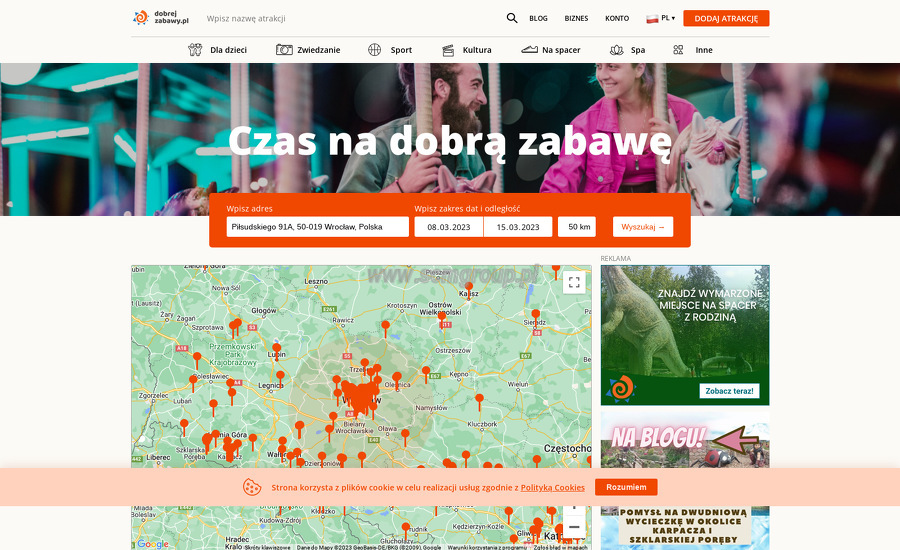Click the Kultura clapperboard icon

[448, 51]
